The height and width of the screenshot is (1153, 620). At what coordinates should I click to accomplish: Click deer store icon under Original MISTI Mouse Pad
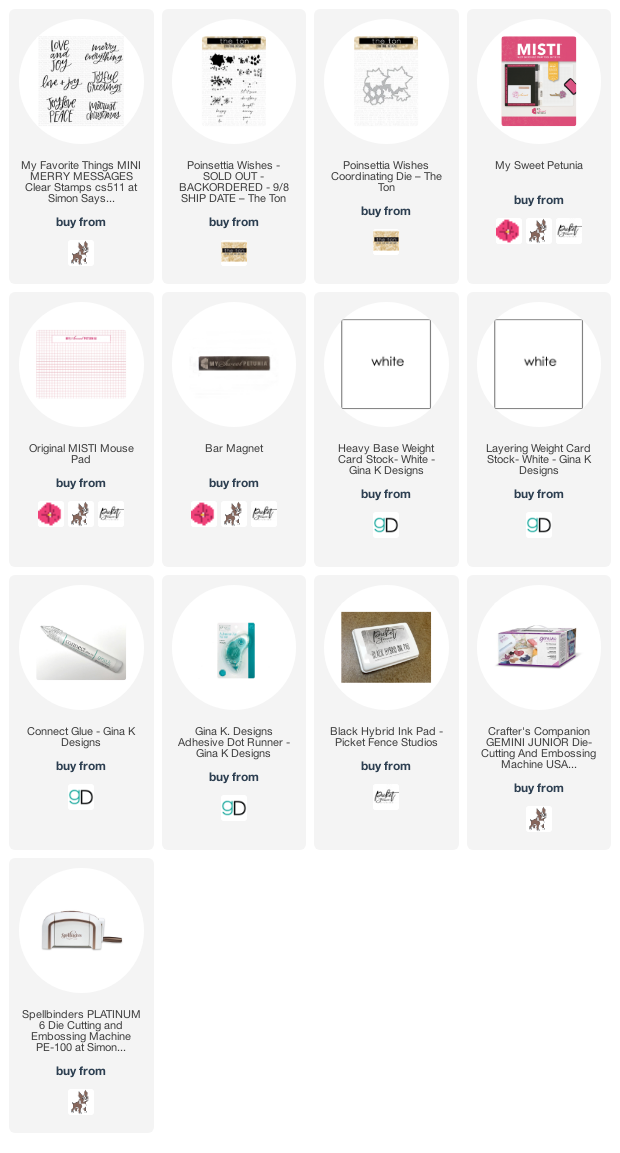(x=81, y=514)
